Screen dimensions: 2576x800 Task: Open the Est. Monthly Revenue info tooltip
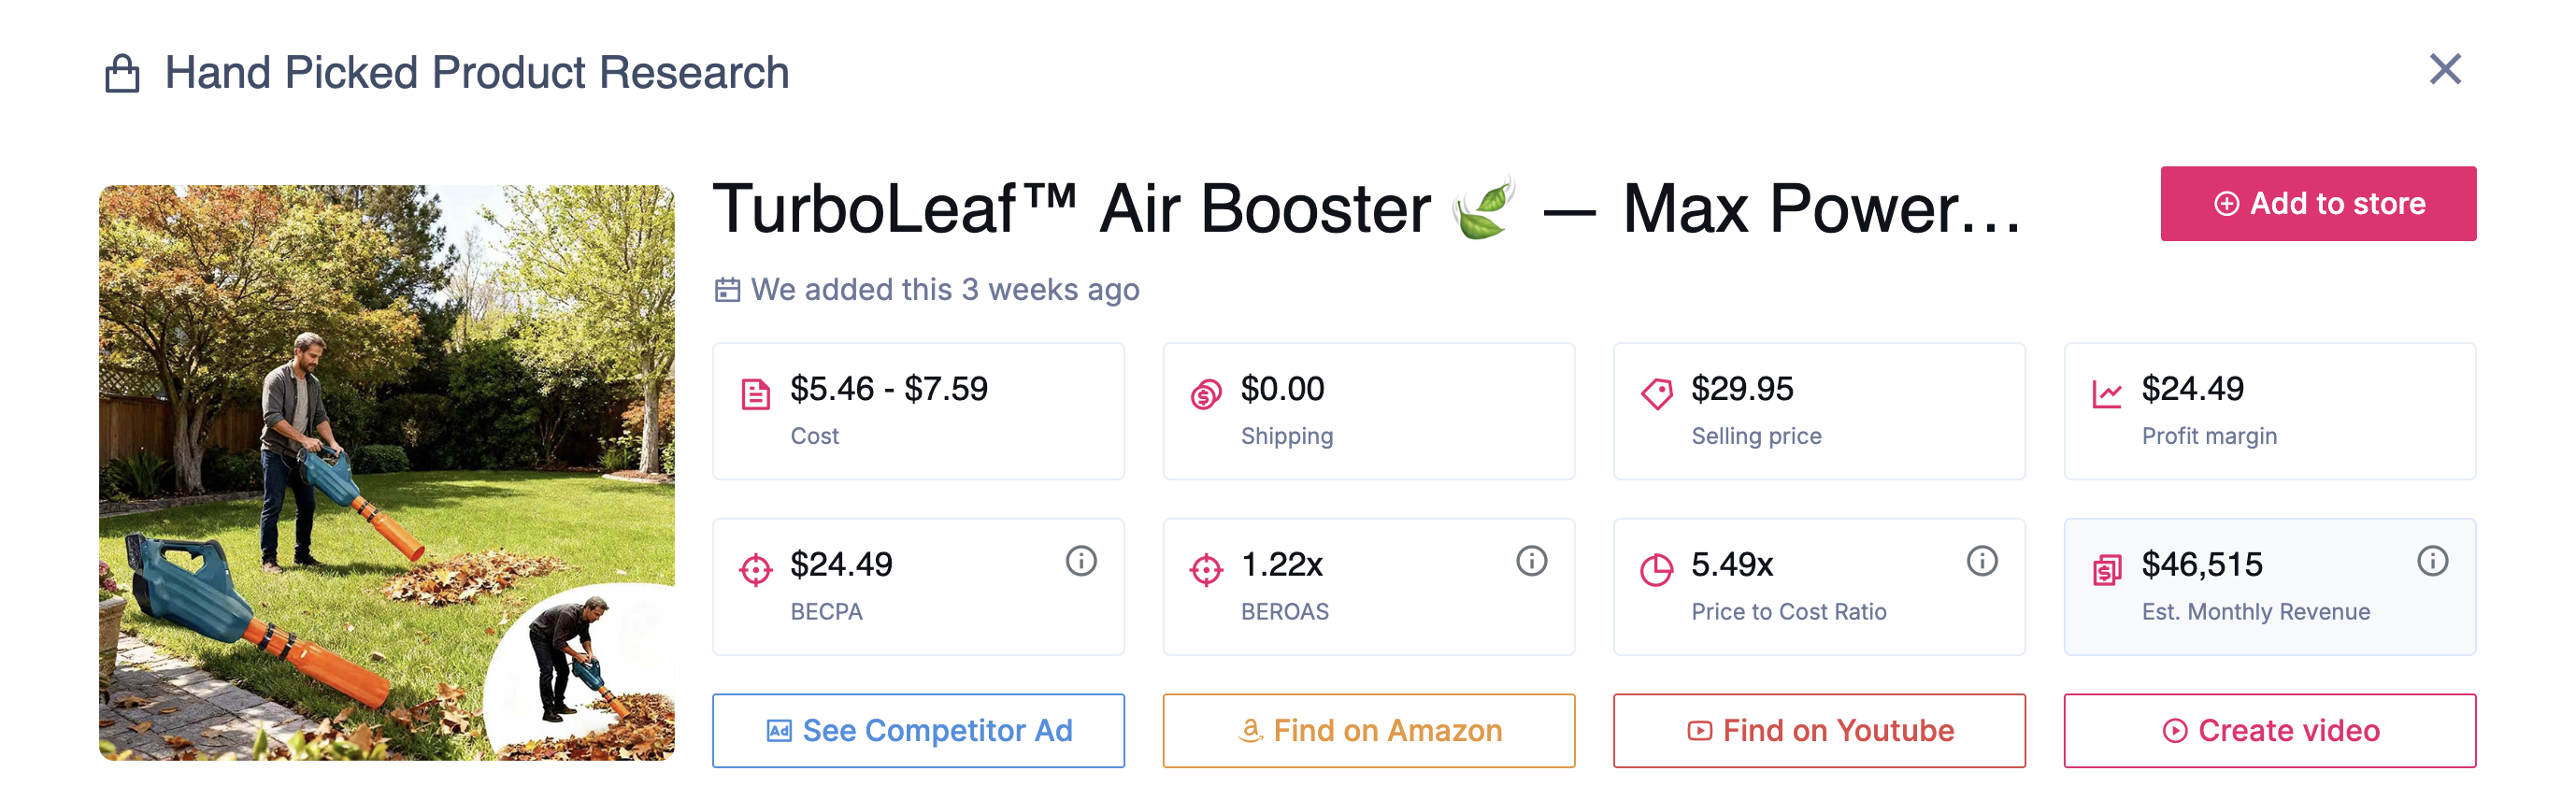pyautogui.click(x=2430, y=561)
